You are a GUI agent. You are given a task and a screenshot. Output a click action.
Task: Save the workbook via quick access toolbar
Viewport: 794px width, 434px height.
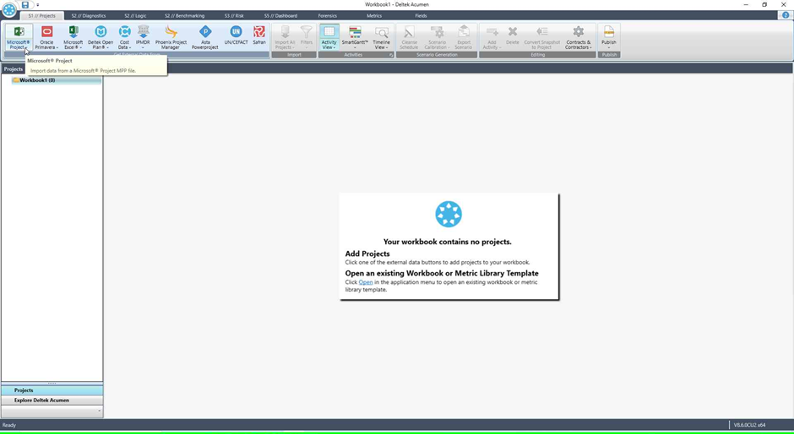coord(25,5)
